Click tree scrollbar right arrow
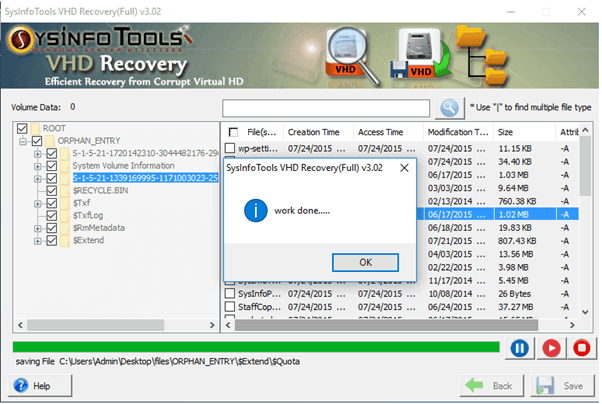Viewport: 602px width, 404px height. pos(212,325)
